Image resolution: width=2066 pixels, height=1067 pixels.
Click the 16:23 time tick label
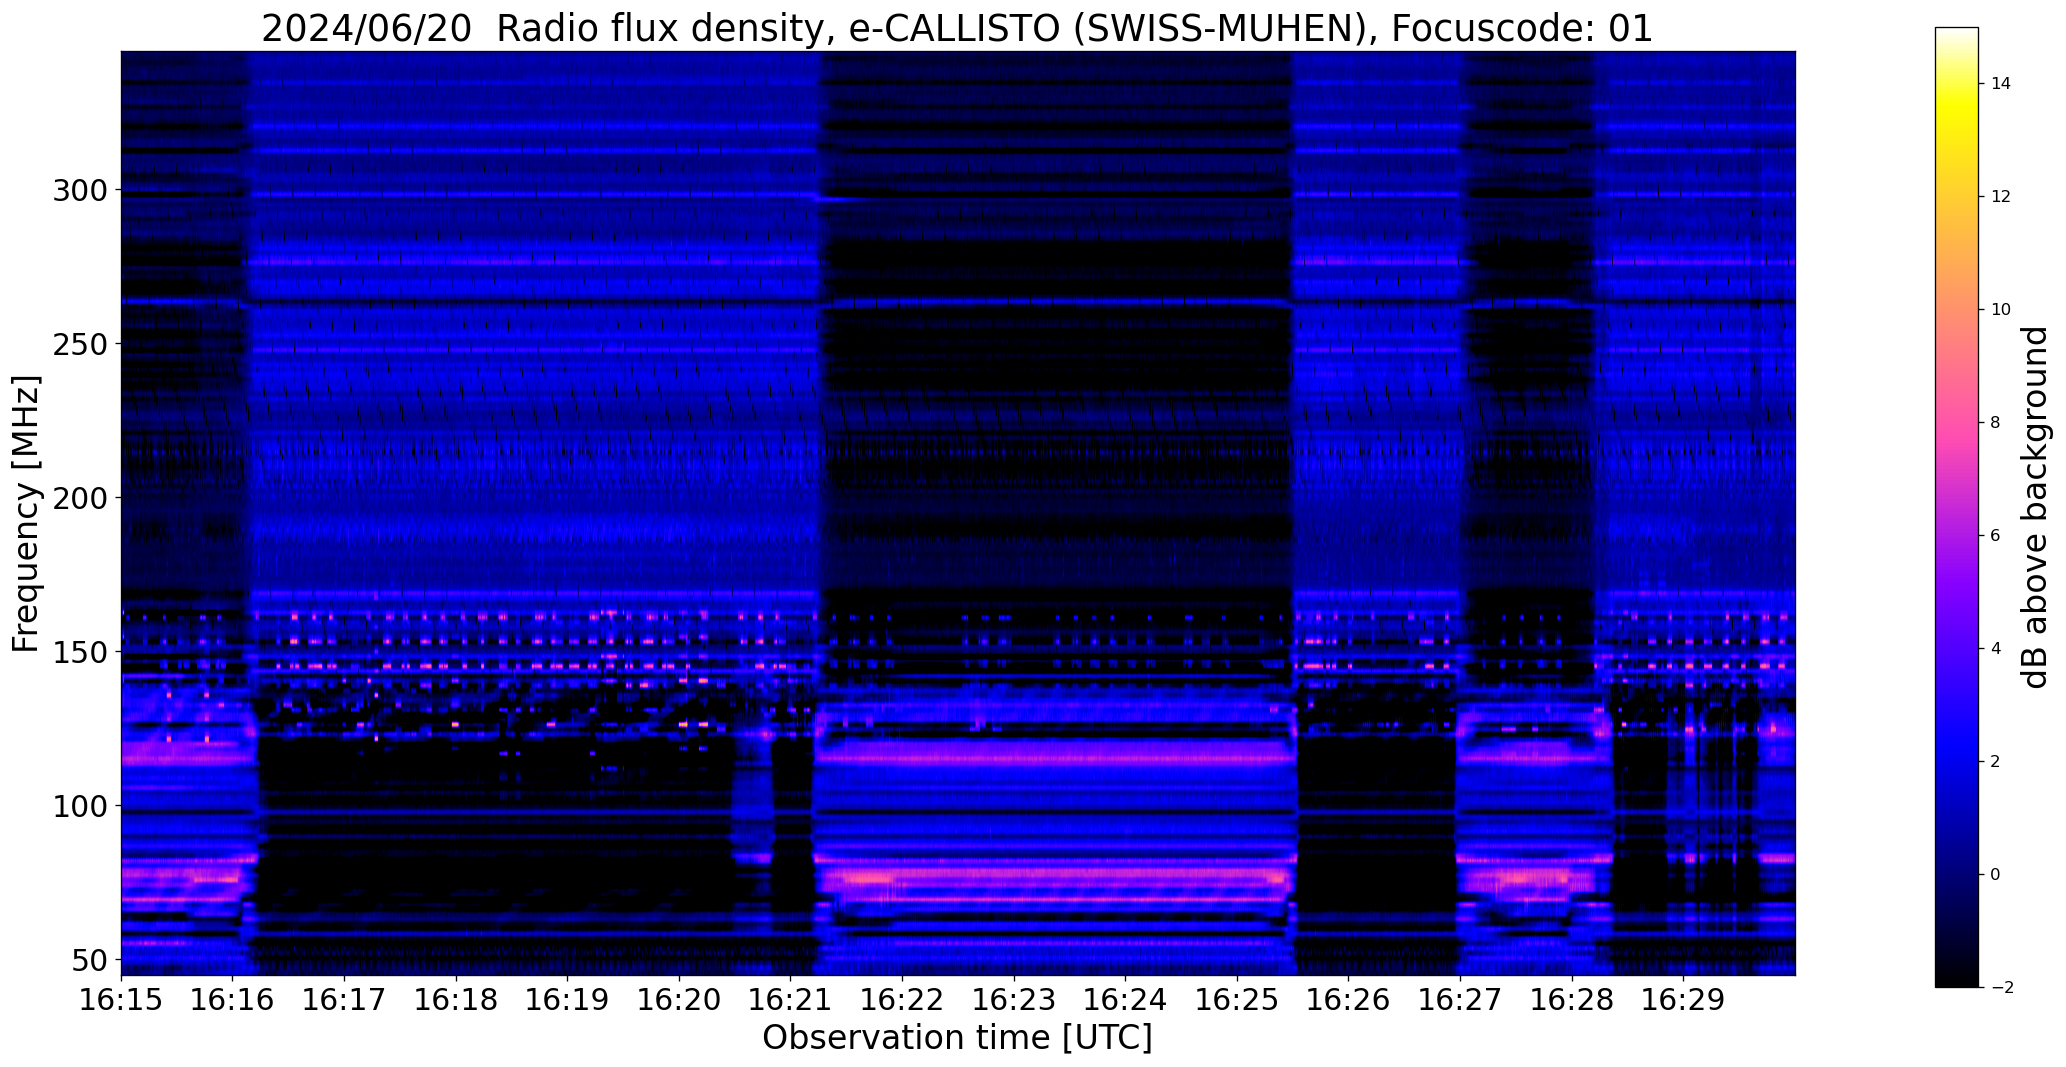point(1014,1000)
